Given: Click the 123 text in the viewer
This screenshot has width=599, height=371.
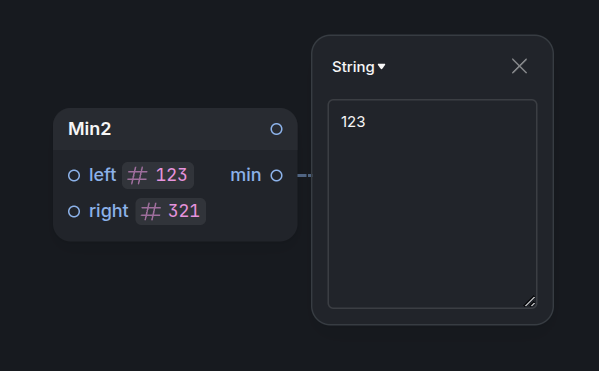Looking at the screenshot, I should (x=353, y=122).
